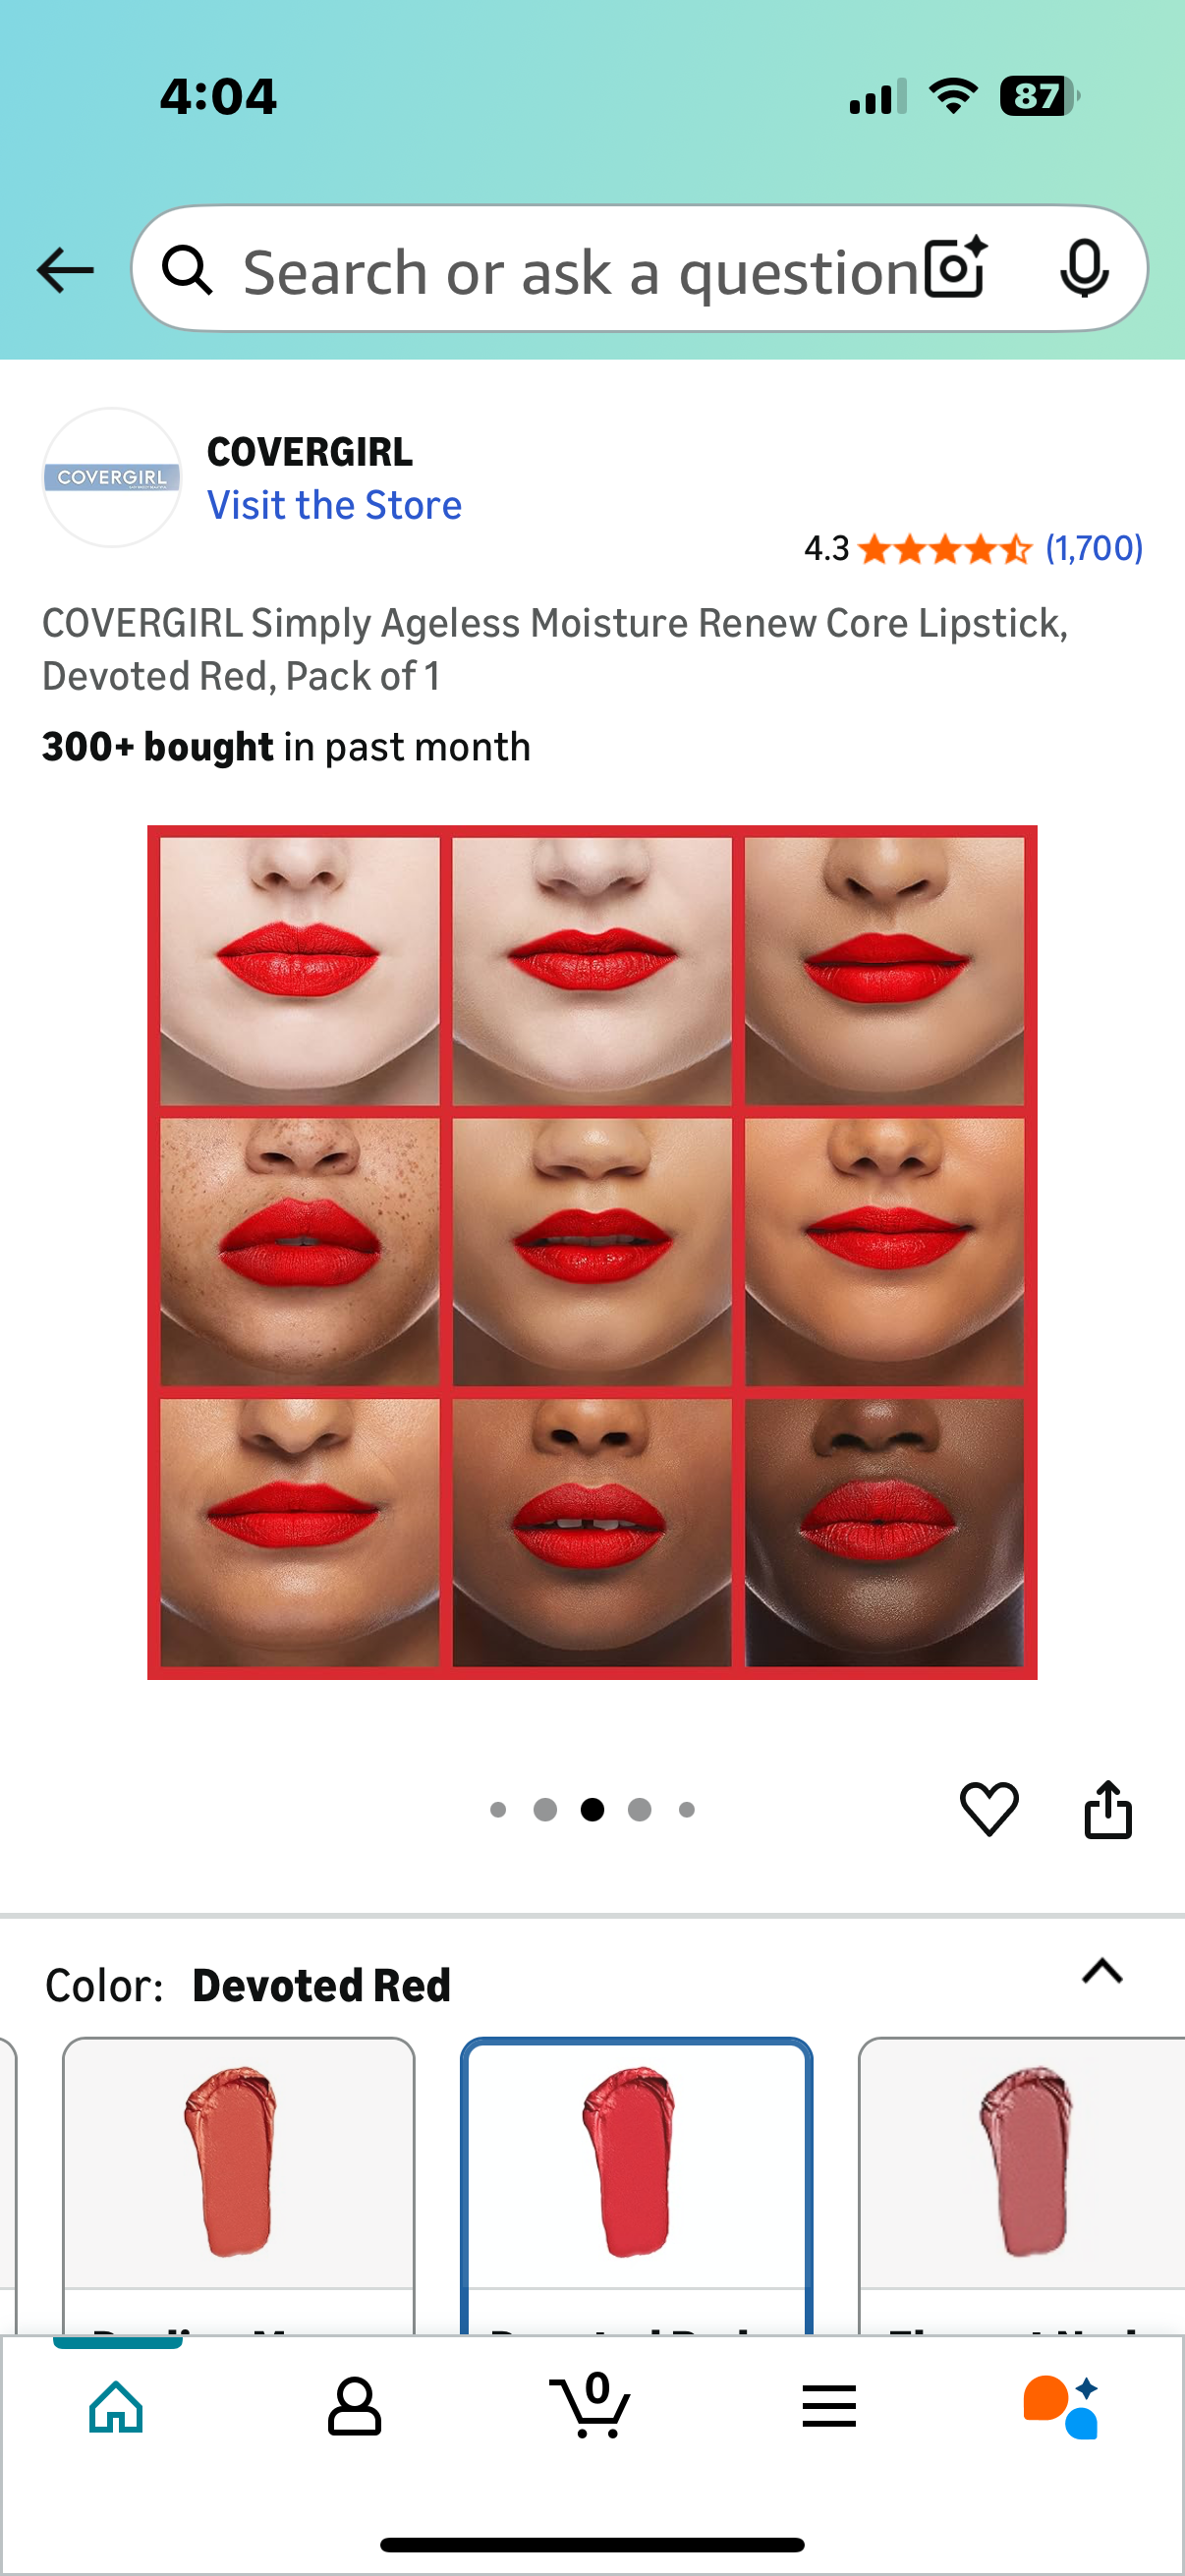The width and height of the screenshot is (1185, 2576).
Task: Open the shopping cart icon
Action: pyautogui.click(x=590, y=2404)
